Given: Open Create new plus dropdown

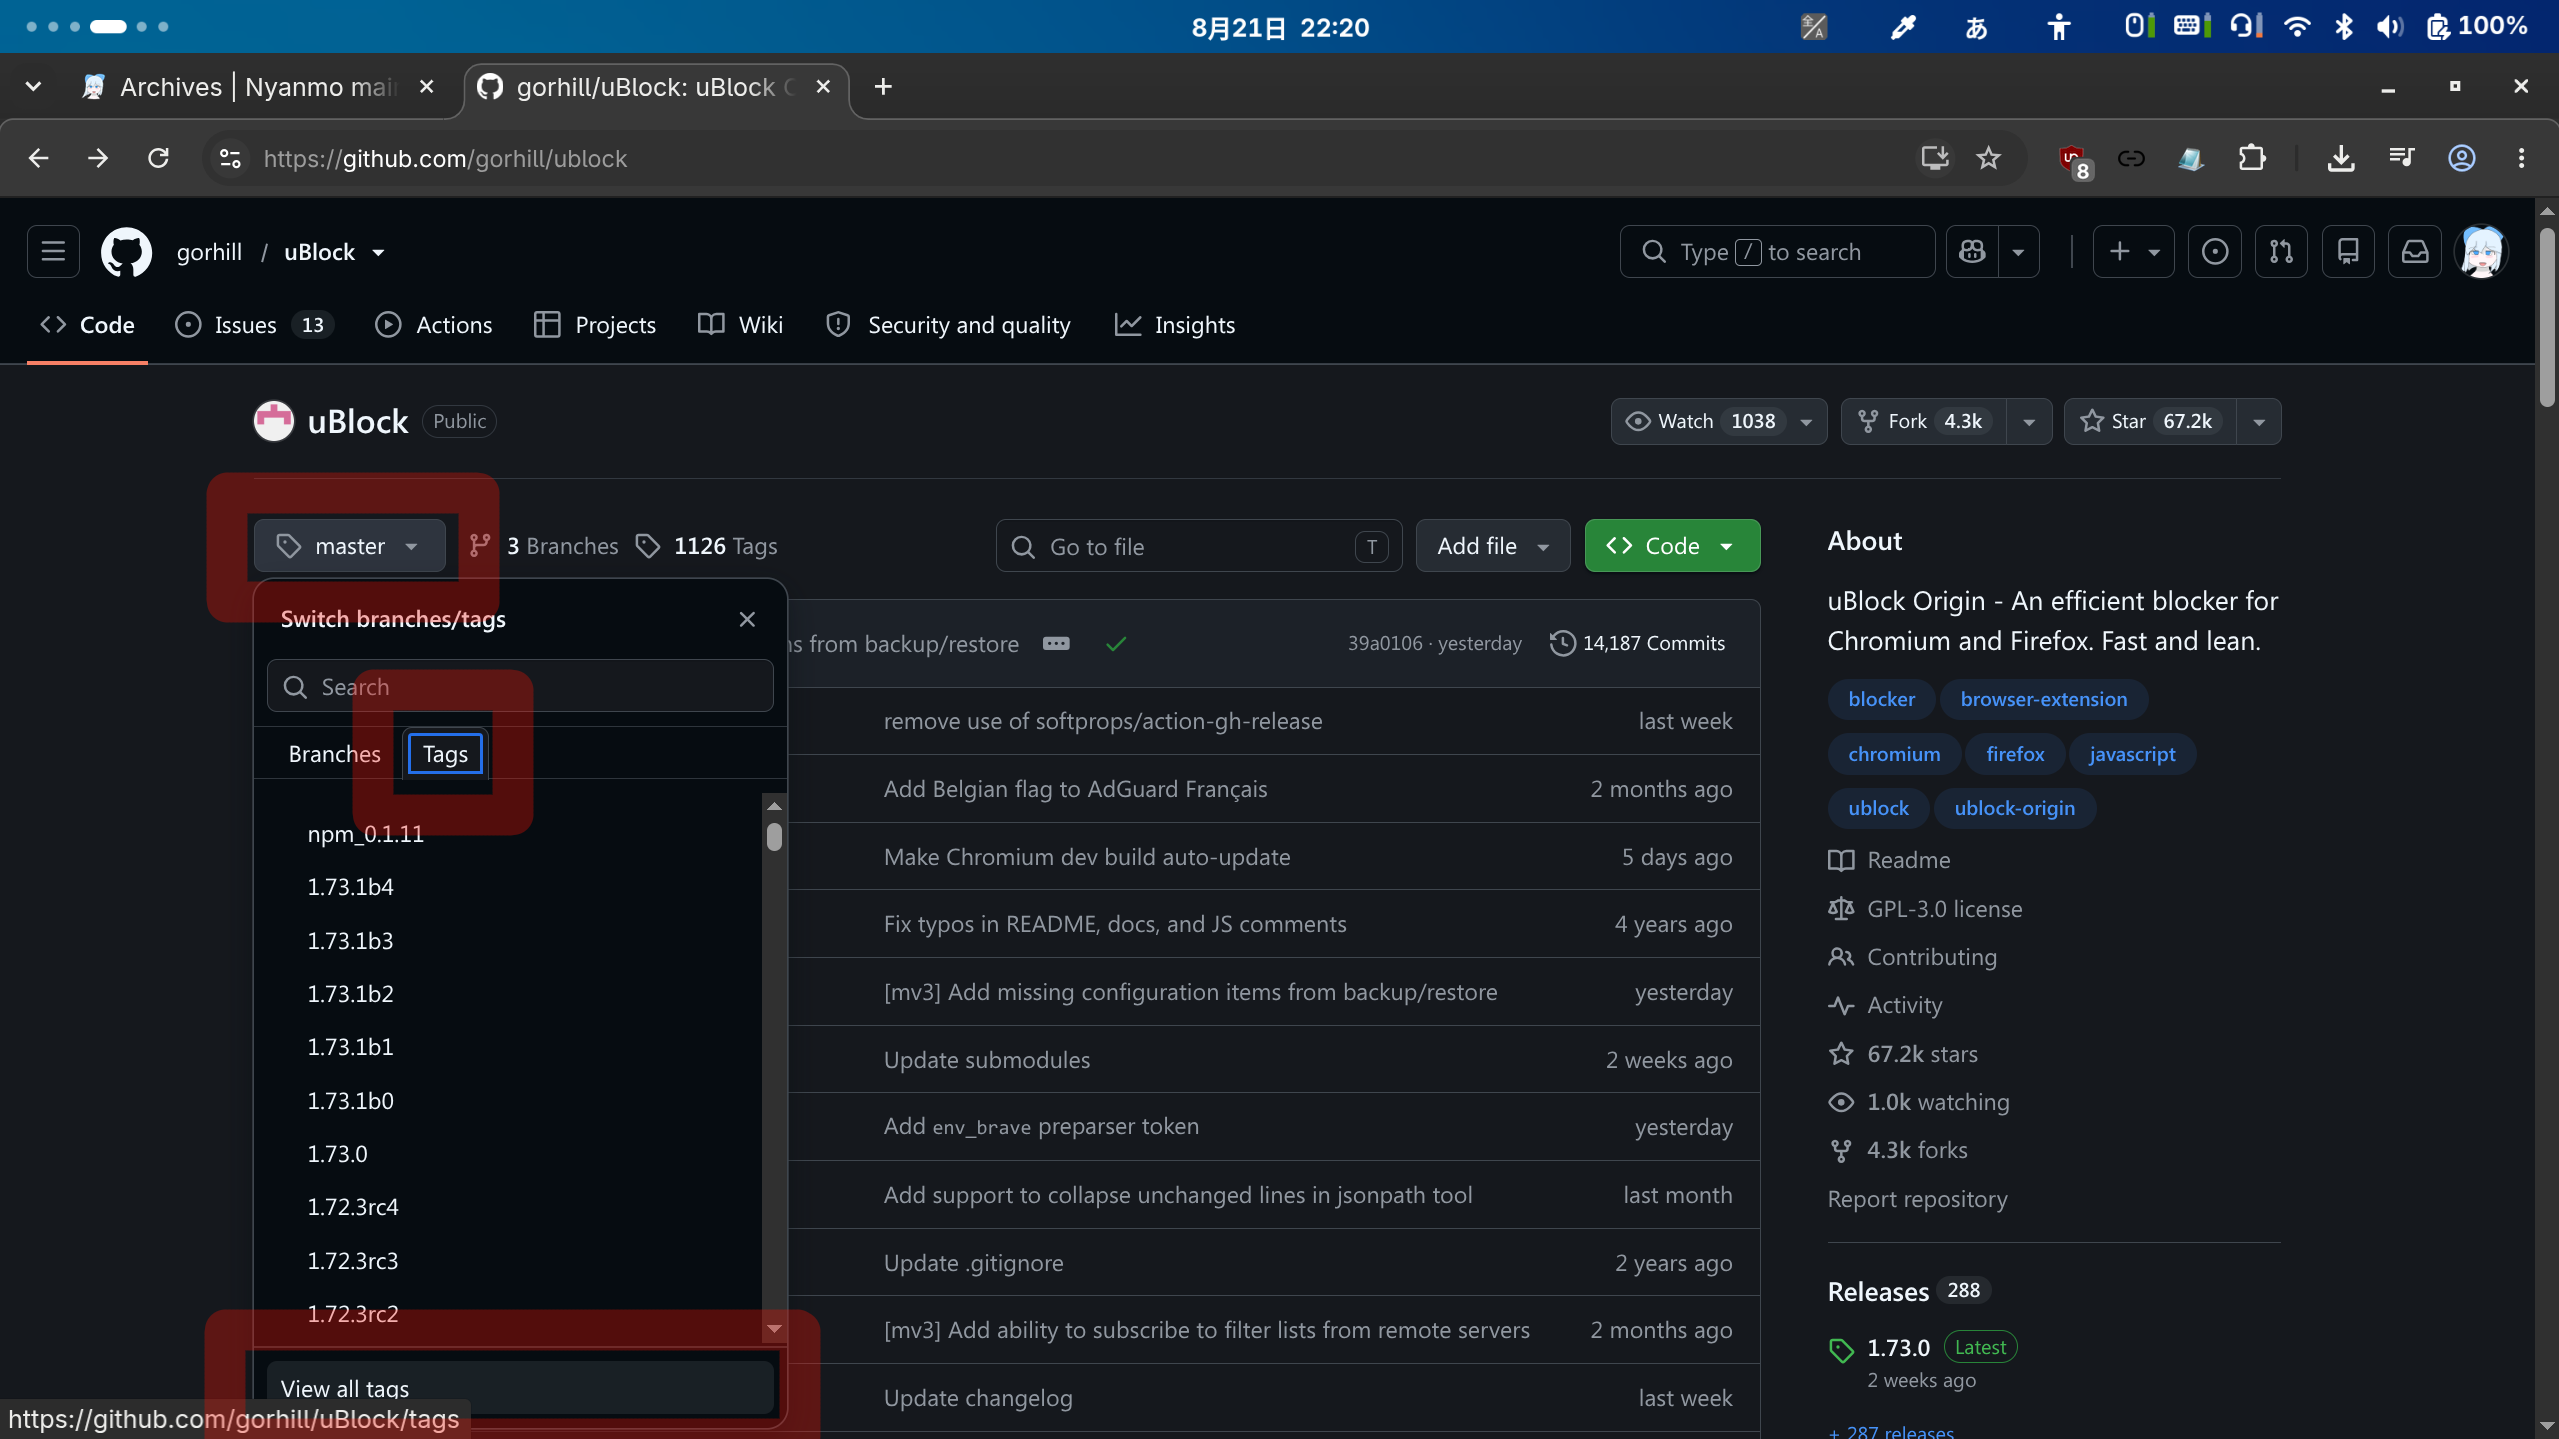Looking at the screenshot, I should point(2133,252).
